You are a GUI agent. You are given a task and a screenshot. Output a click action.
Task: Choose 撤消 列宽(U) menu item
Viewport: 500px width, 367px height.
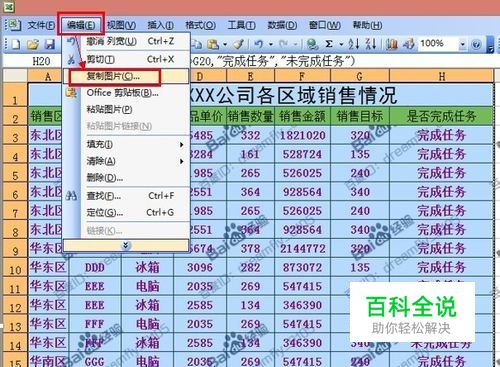point(127,41)
